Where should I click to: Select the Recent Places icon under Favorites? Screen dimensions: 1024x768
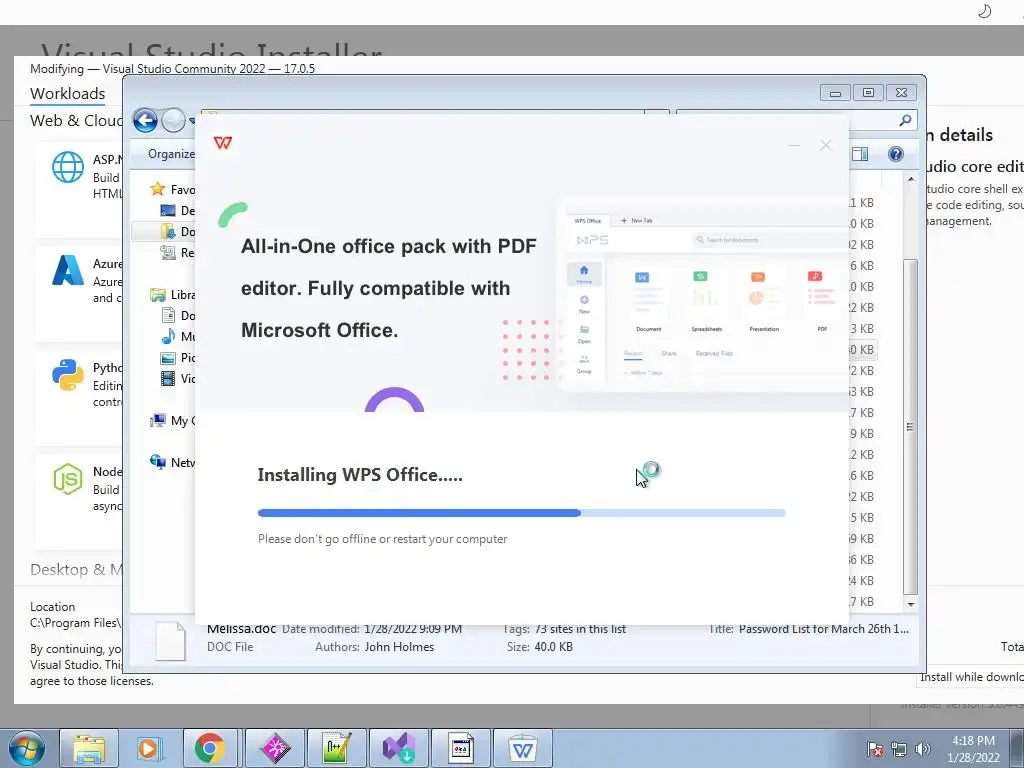[168, 252]
